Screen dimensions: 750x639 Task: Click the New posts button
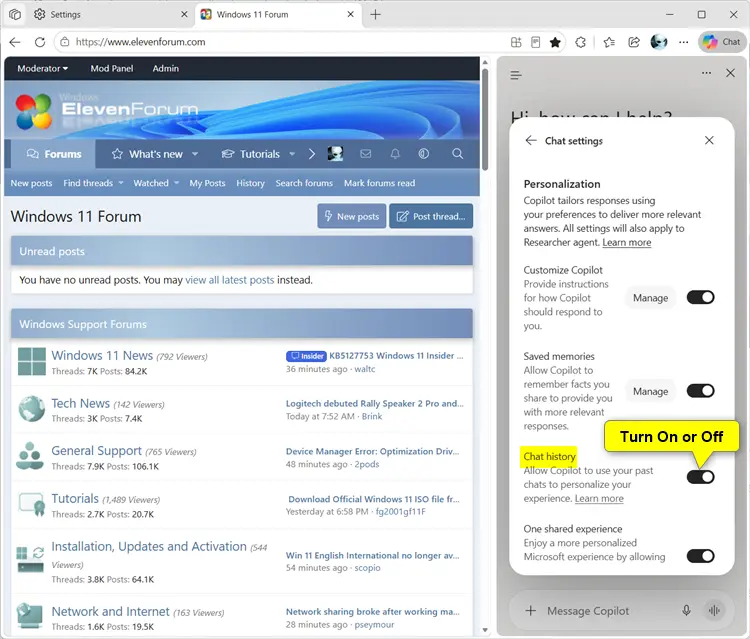tap(352, 216)
